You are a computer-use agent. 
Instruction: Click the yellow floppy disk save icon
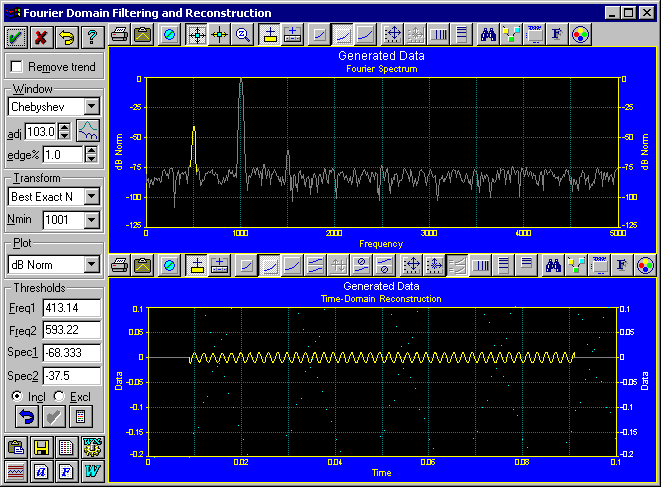coord(41,447)
